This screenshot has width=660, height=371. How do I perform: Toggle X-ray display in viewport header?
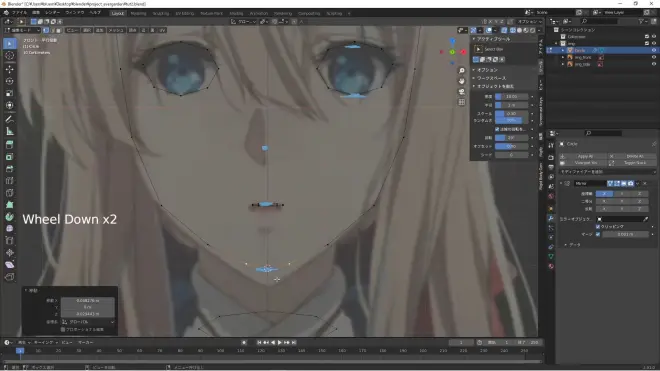click(x=504, y=30)
